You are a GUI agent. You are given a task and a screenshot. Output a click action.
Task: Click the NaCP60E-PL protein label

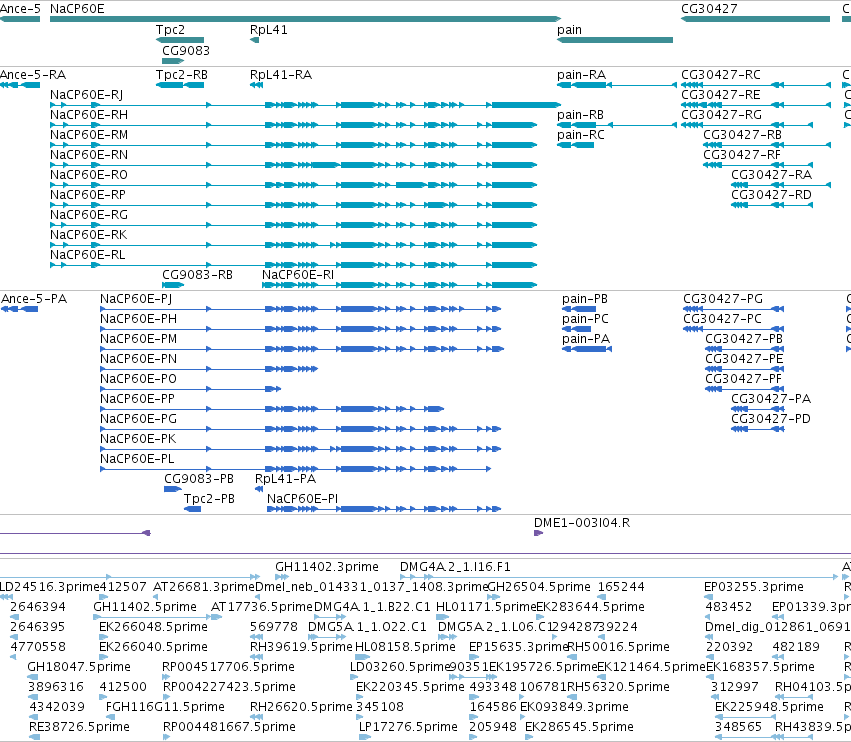(x=137, y=459)
